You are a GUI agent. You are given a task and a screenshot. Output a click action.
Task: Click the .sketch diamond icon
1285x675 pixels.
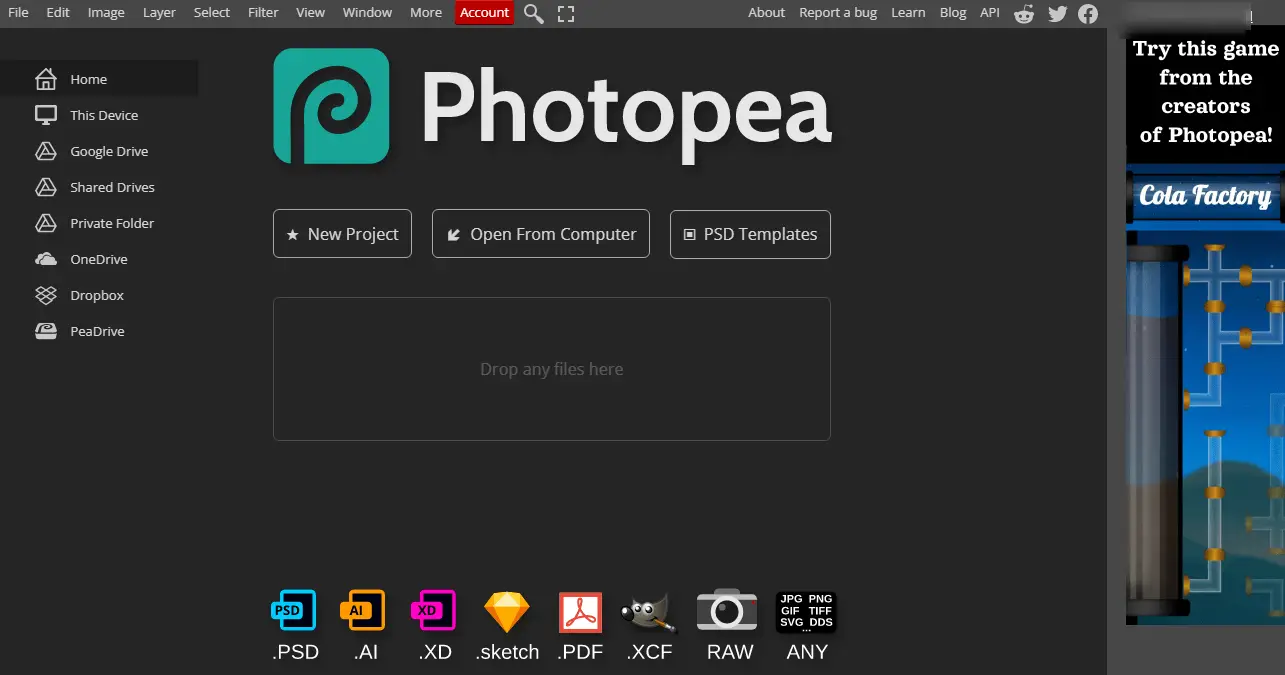[x=506, y=612]
